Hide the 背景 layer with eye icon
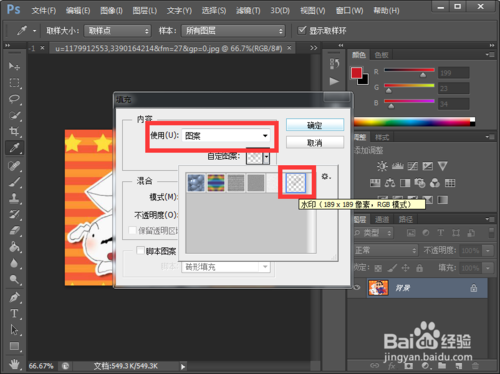The image size is (500, 374). (x=357, y=287)
